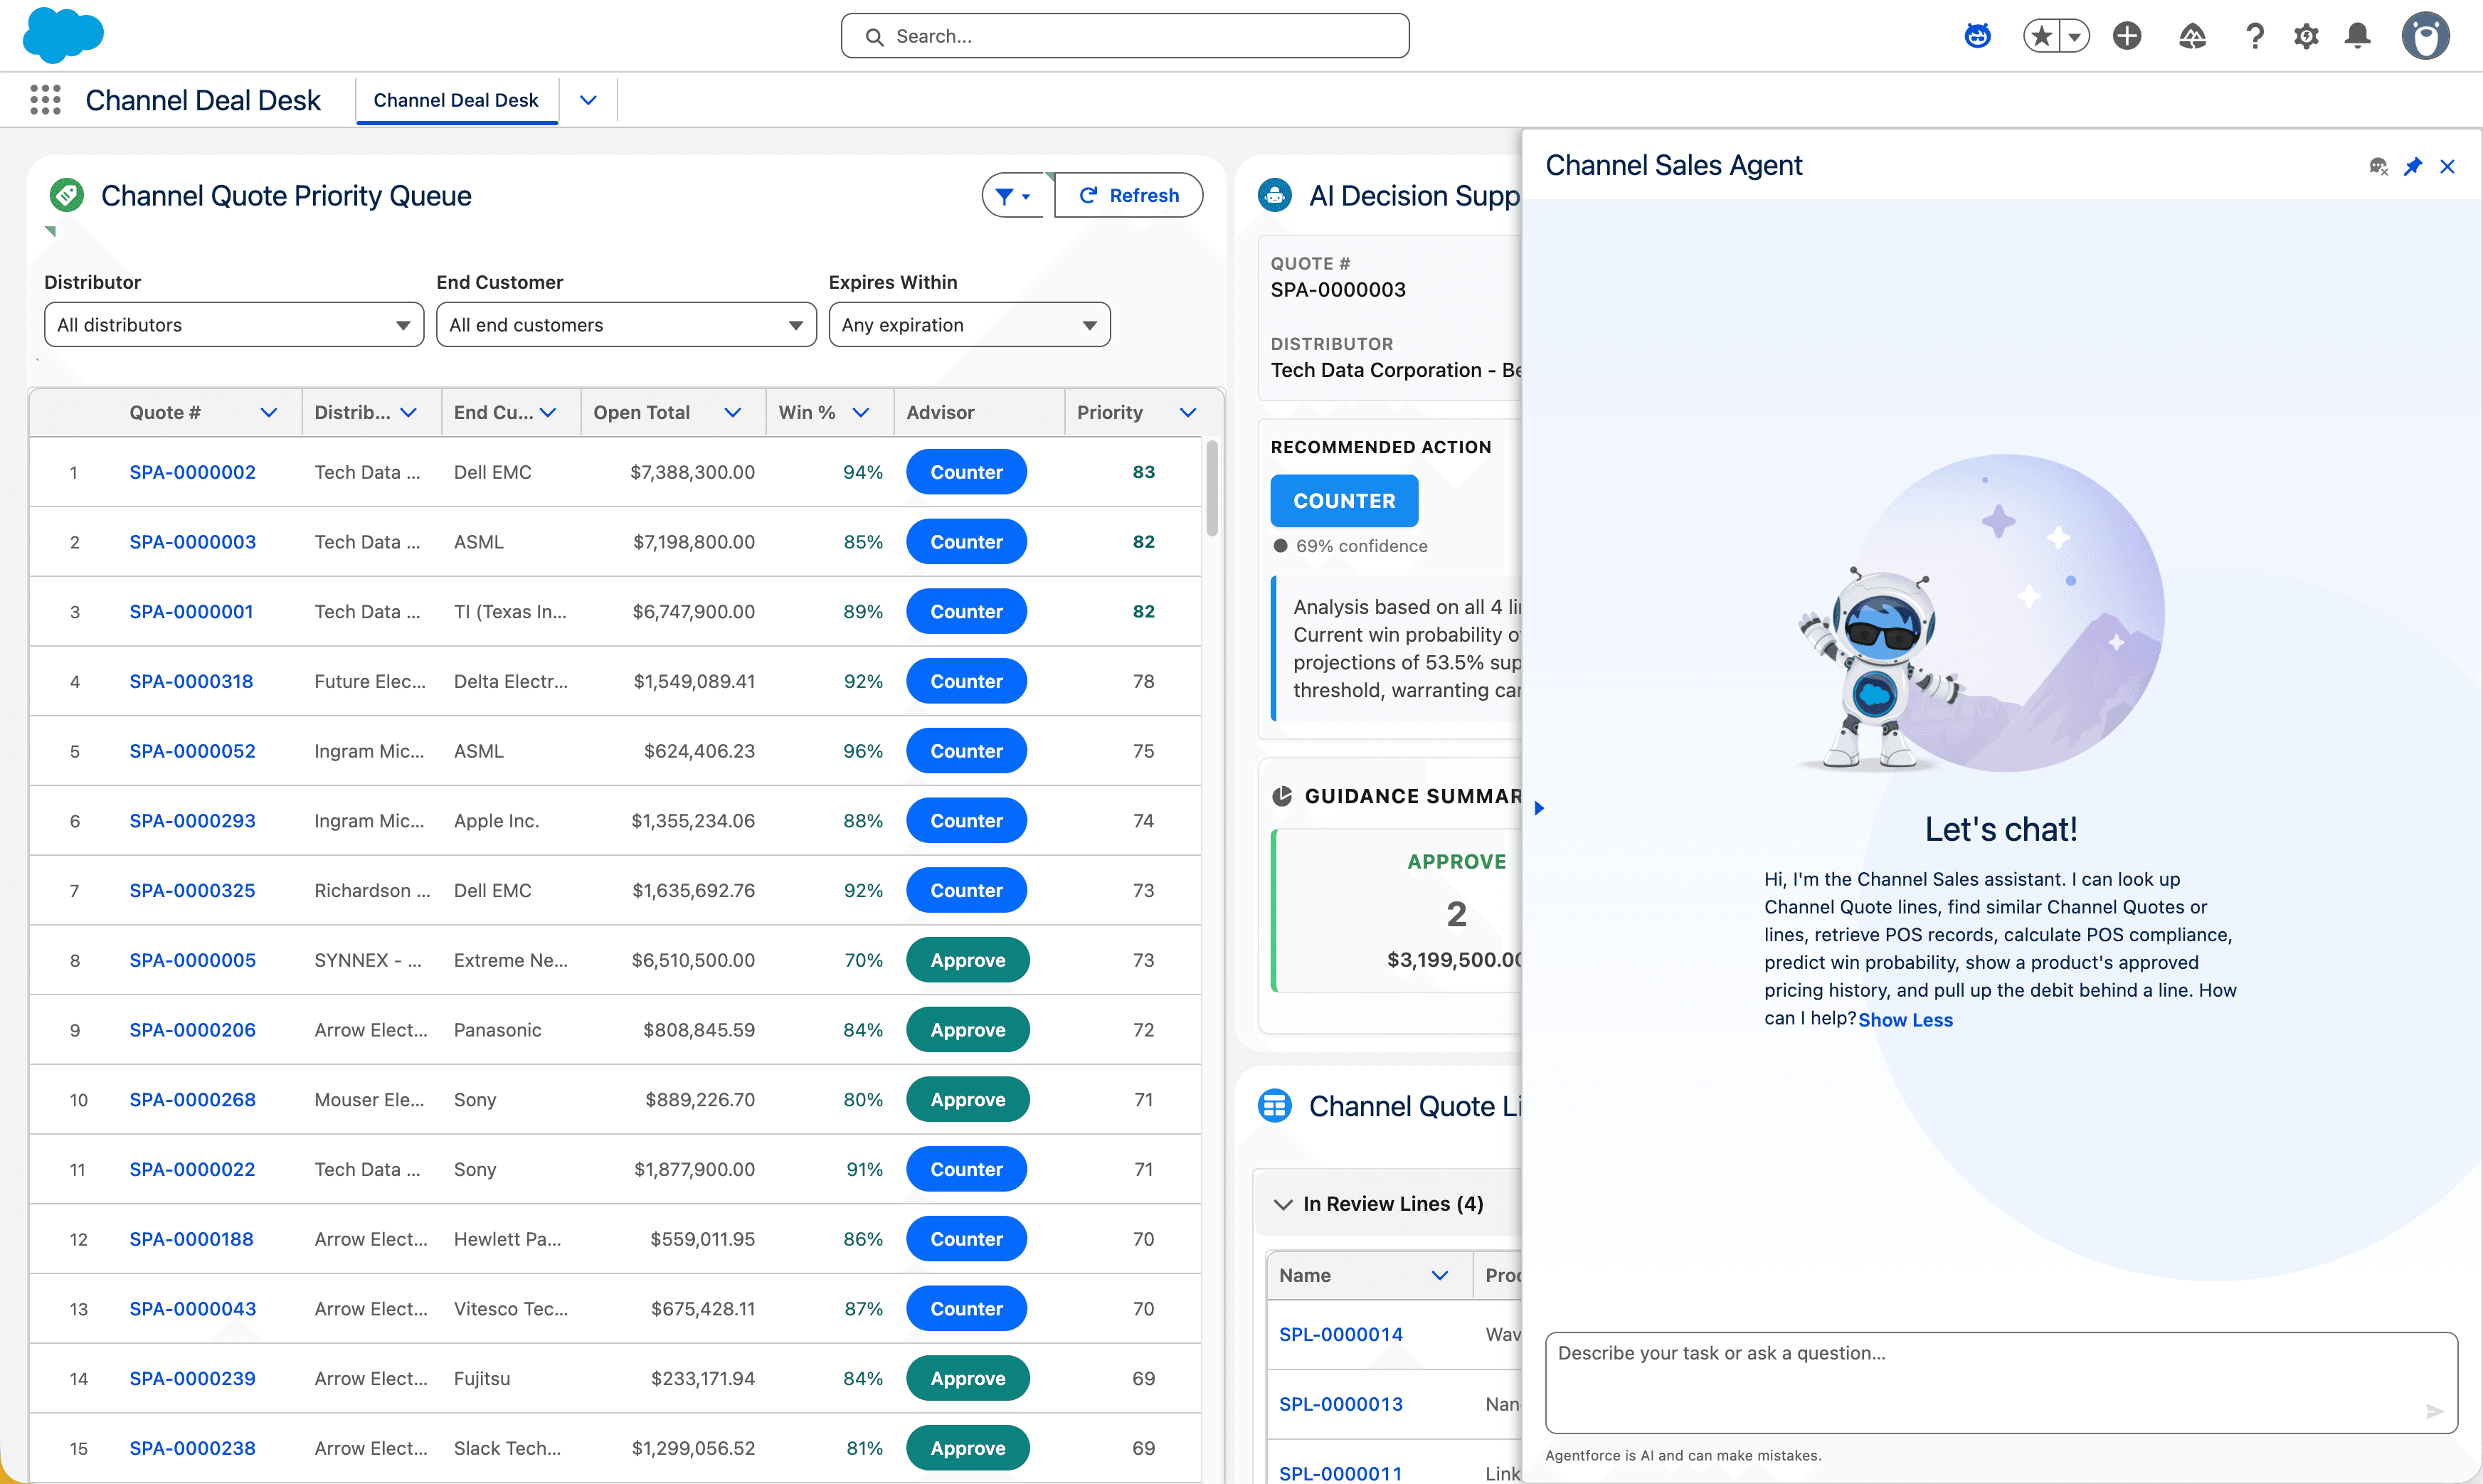Click the priority queue vertical scrollbar
This screenshot has height=1484, width=2483.
point(1212,488)
